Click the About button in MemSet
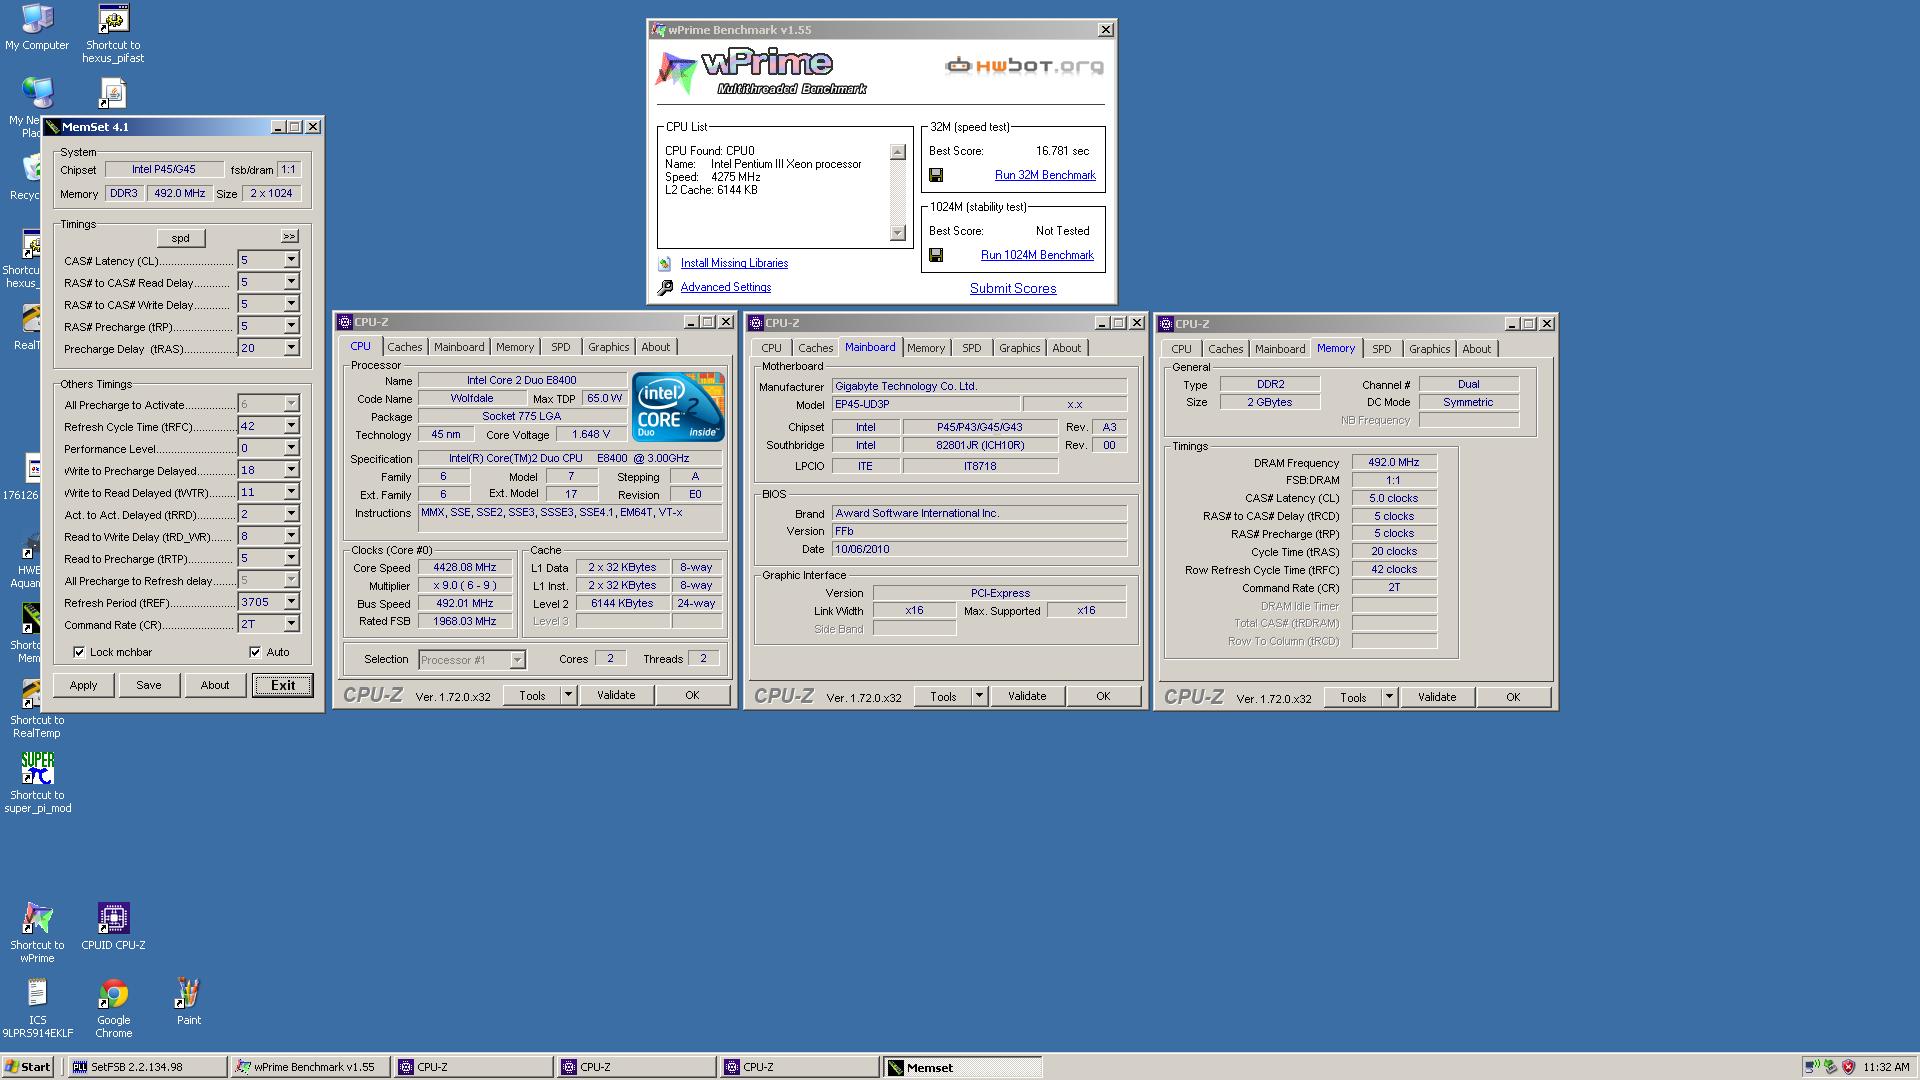 [215, 685]
